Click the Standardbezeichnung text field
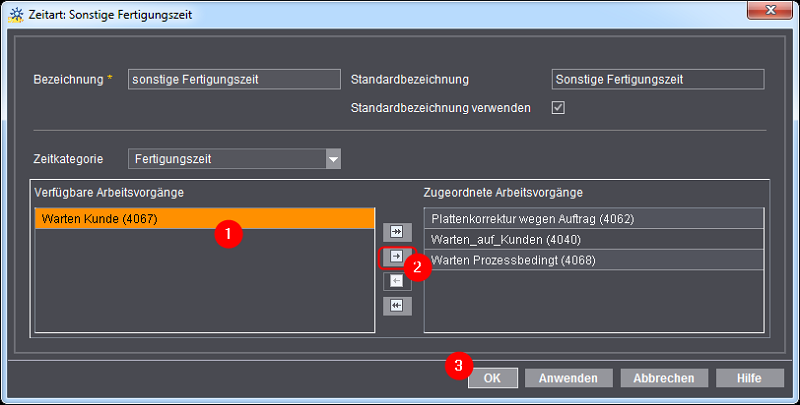The height and width of the screenshot is (405, 800). click(657, 79)
